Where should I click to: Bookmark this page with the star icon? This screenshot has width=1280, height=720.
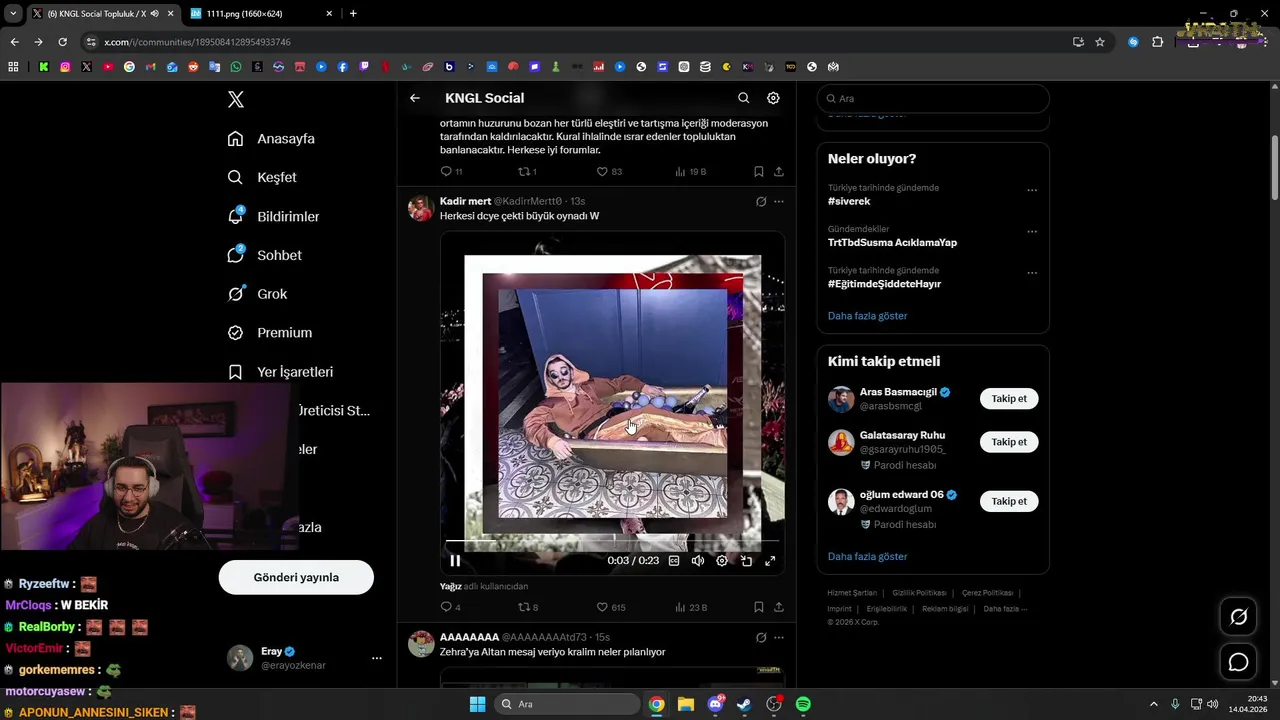coord(1100,42)
